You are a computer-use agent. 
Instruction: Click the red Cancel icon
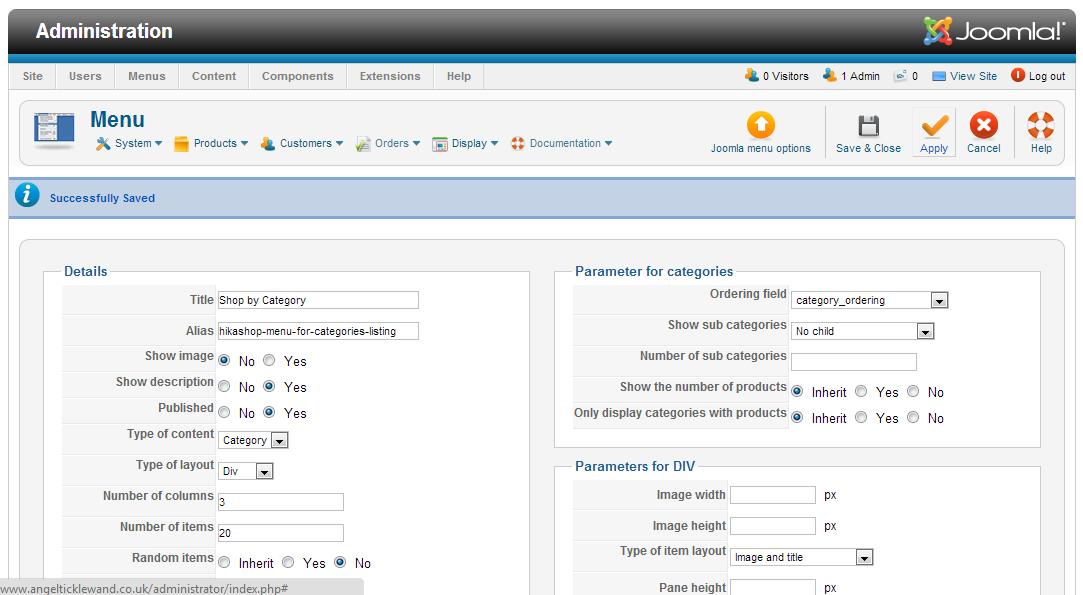pos(984,125)
